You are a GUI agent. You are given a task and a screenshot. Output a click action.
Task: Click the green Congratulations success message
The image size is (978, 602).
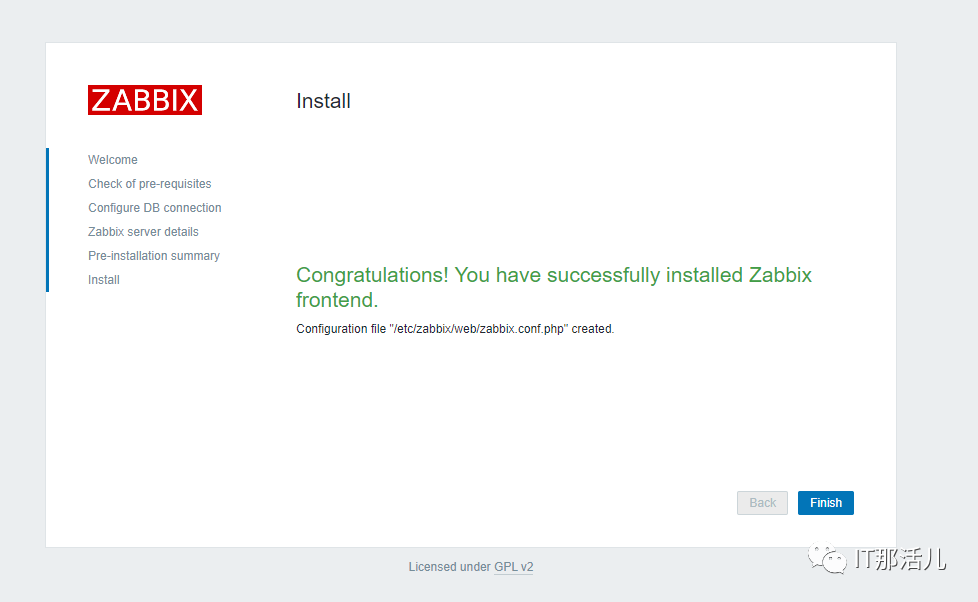point(554,287)
